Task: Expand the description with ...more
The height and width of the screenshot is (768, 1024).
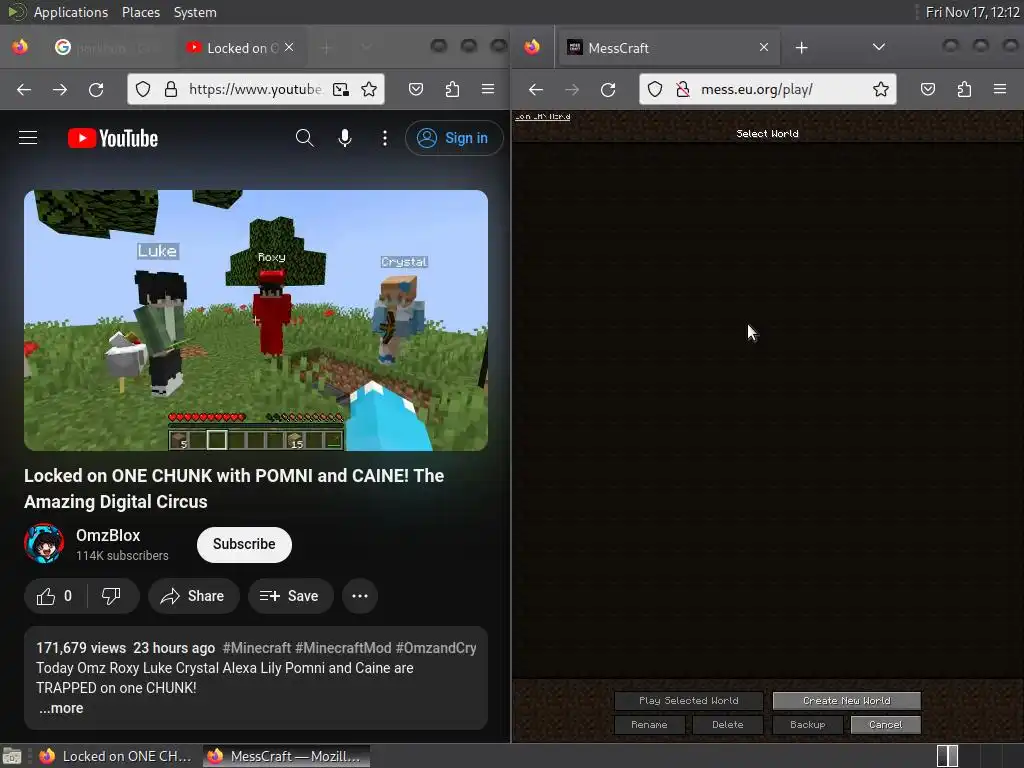Action: pos(61,708)
